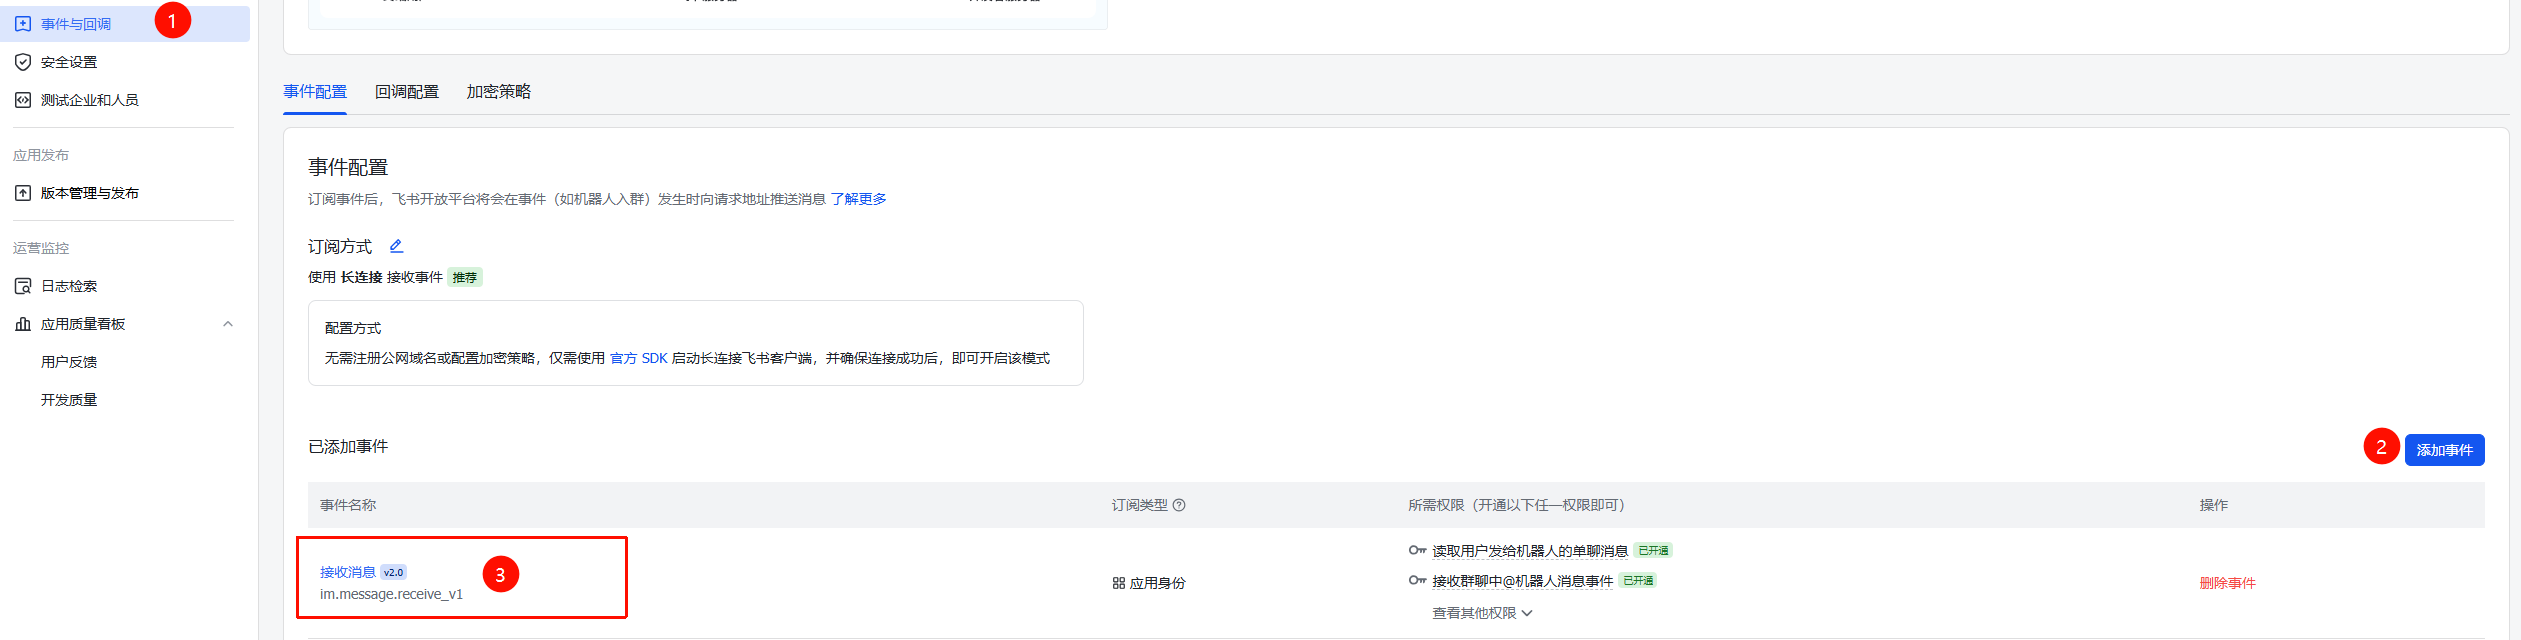Open the 了解更多 link
Screen dimensions: 2521x640
tap(858, 199)
